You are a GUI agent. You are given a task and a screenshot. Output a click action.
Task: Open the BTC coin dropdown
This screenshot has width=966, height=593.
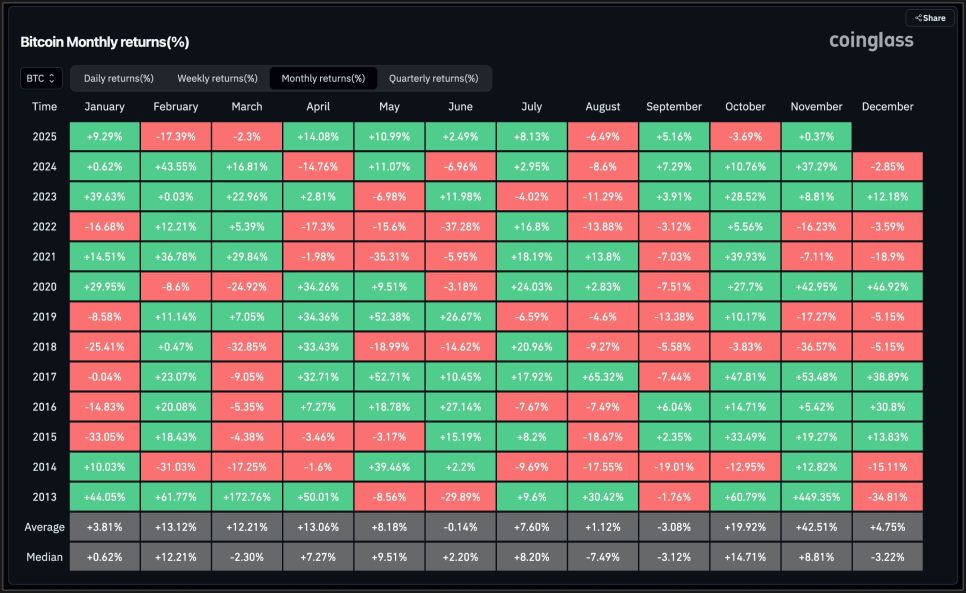(x=41, y=78)
